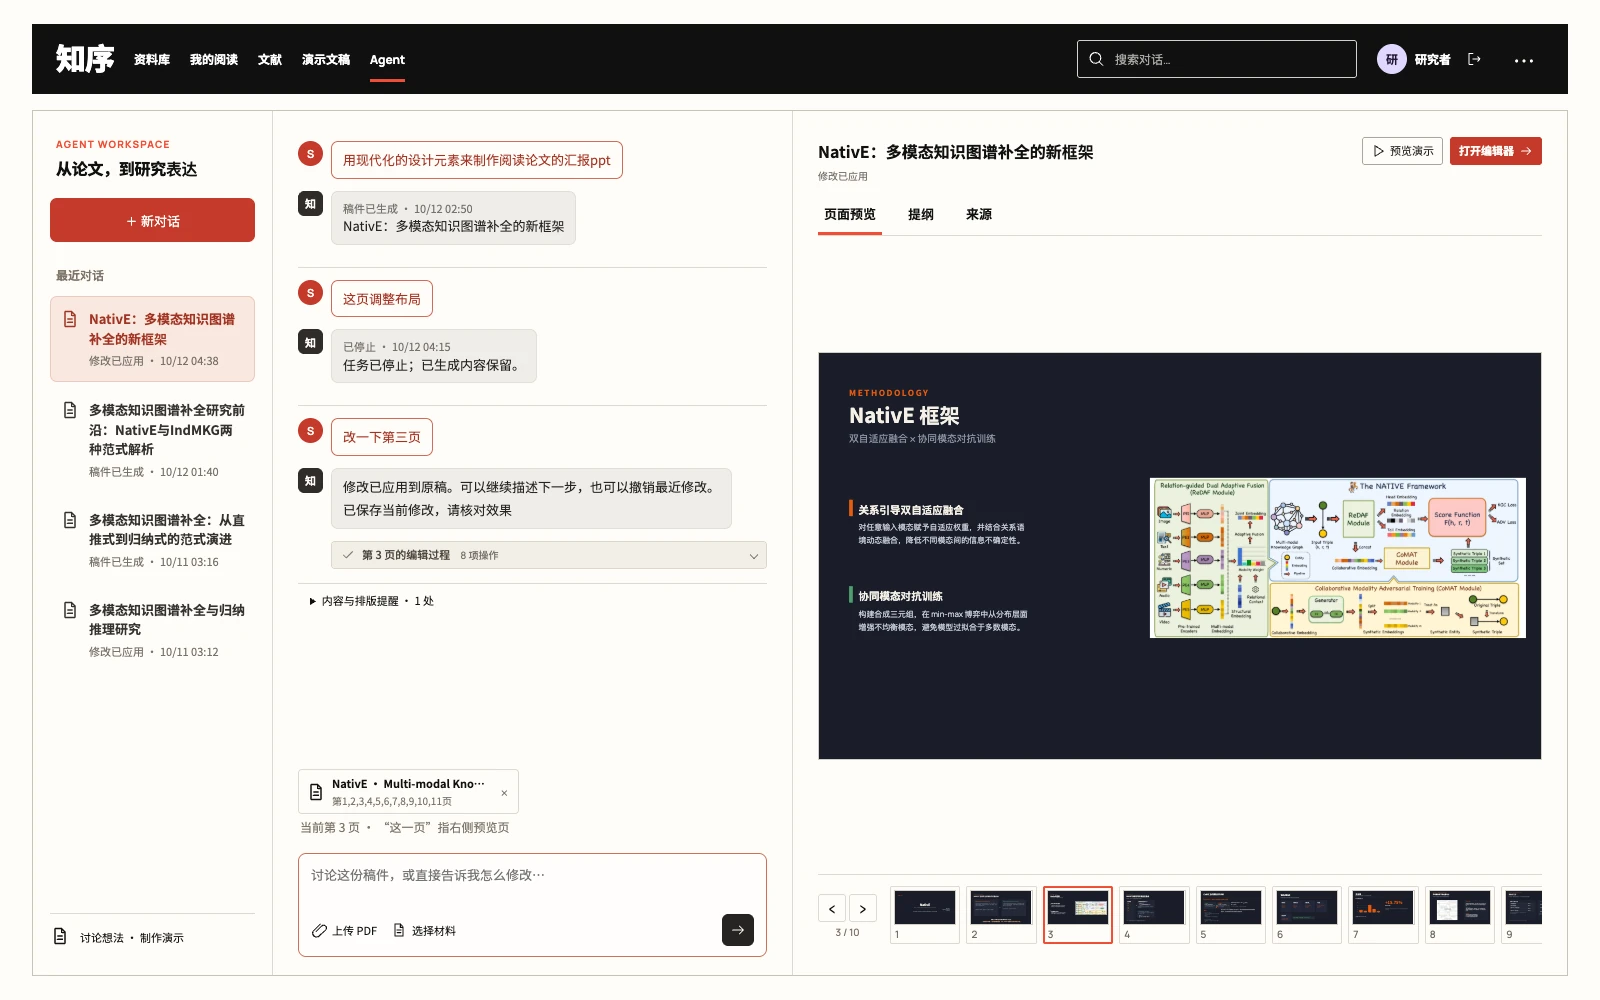Open the 我的阅读 menu
Image resolution: width=1600 pixels, height=1000 pixels.
(214, 60)
